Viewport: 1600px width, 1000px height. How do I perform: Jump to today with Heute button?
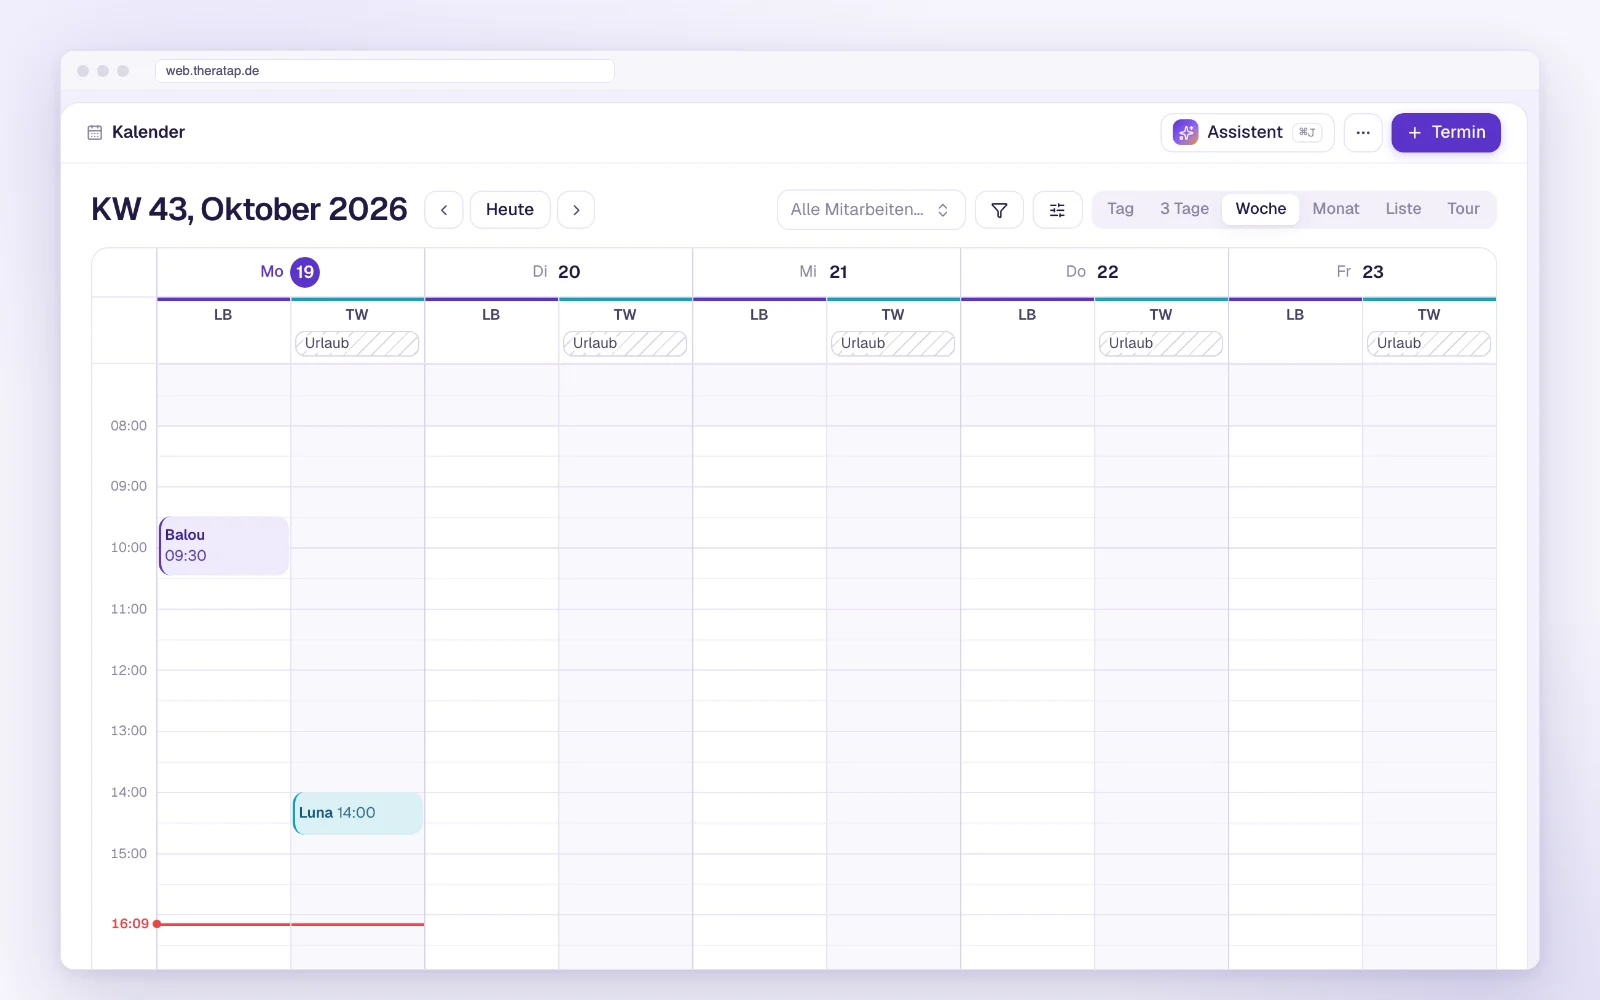coord(510,210)
